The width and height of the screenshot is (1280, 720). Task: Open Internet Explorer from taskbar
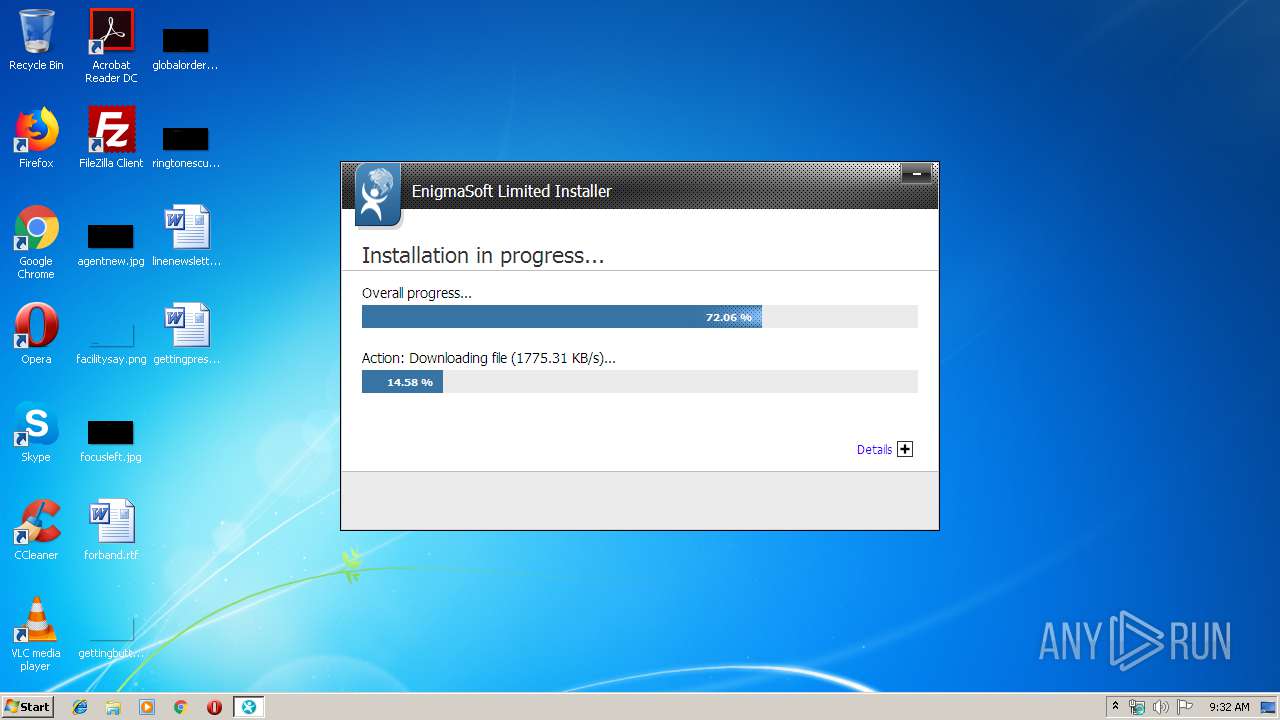pos(80,707)
